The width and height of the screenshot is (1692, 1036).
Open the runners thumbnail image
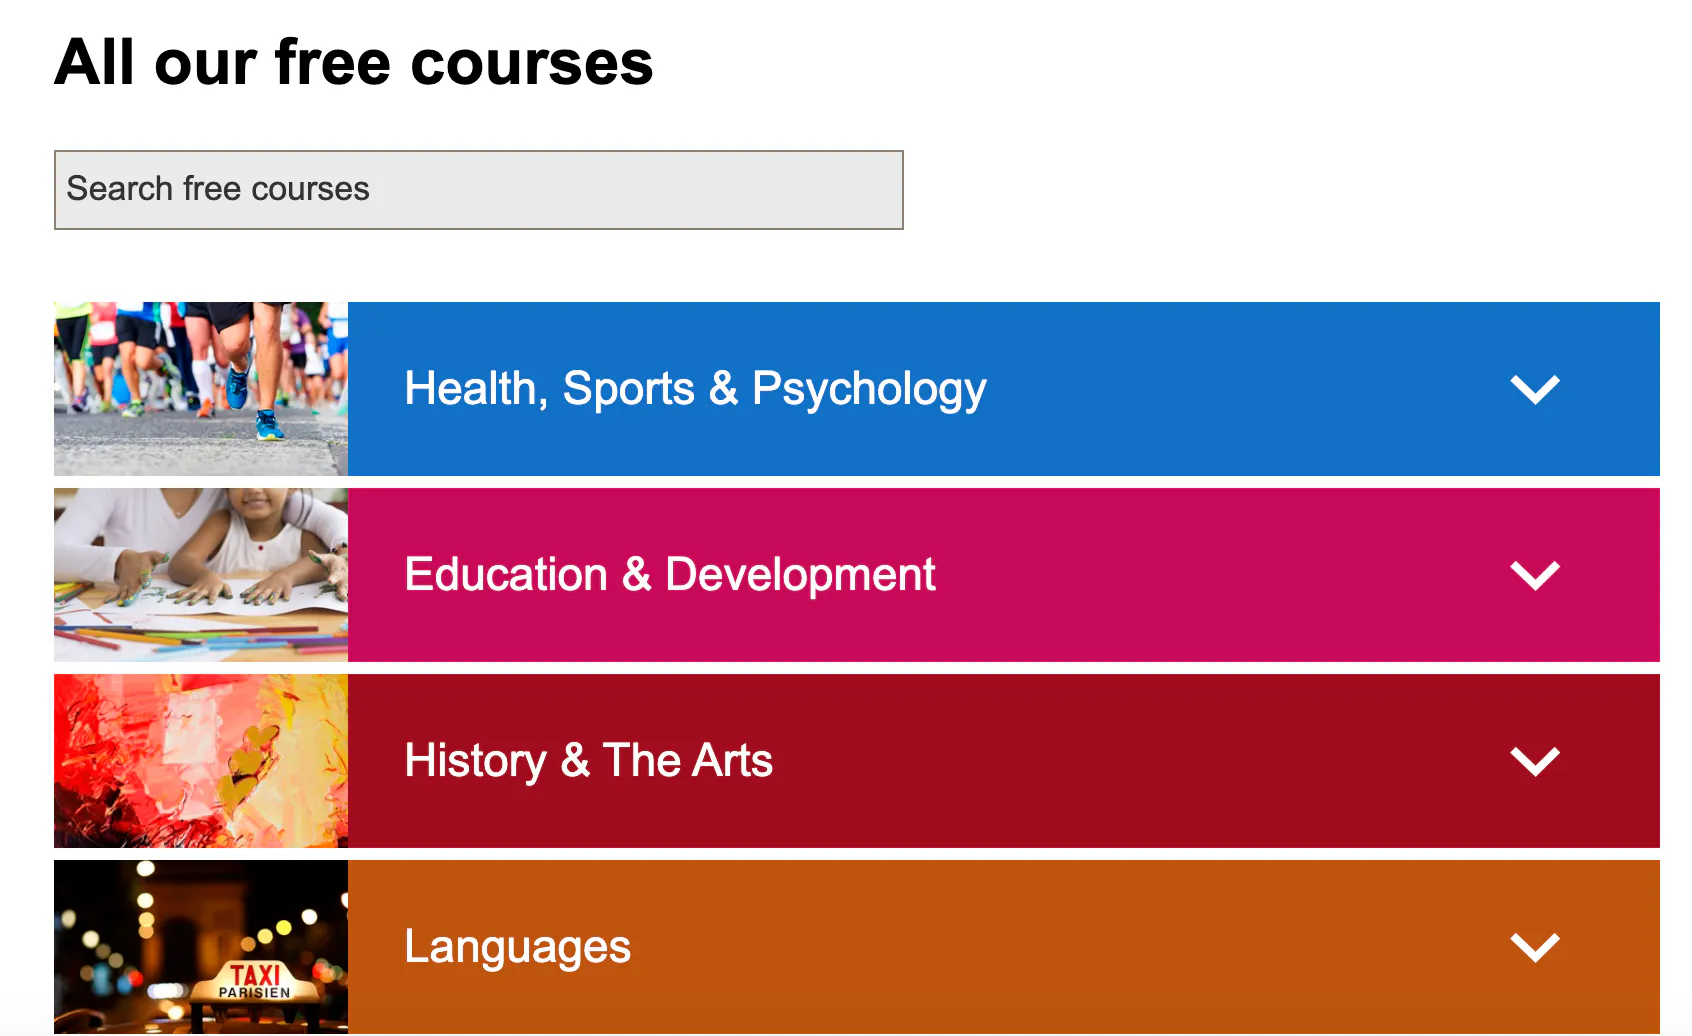(201, 389)
